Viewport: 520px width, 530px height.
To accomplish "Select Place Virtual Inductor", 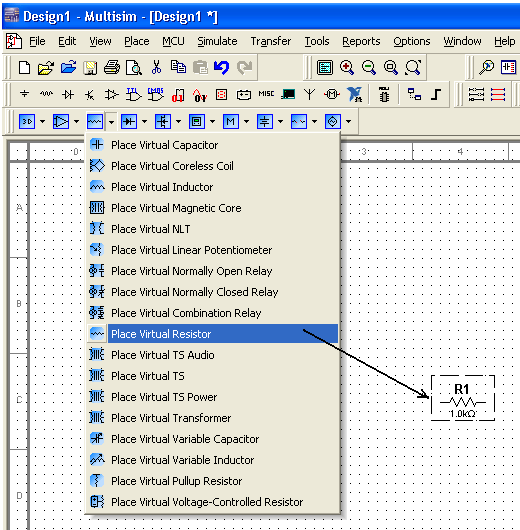I will 213,187.
